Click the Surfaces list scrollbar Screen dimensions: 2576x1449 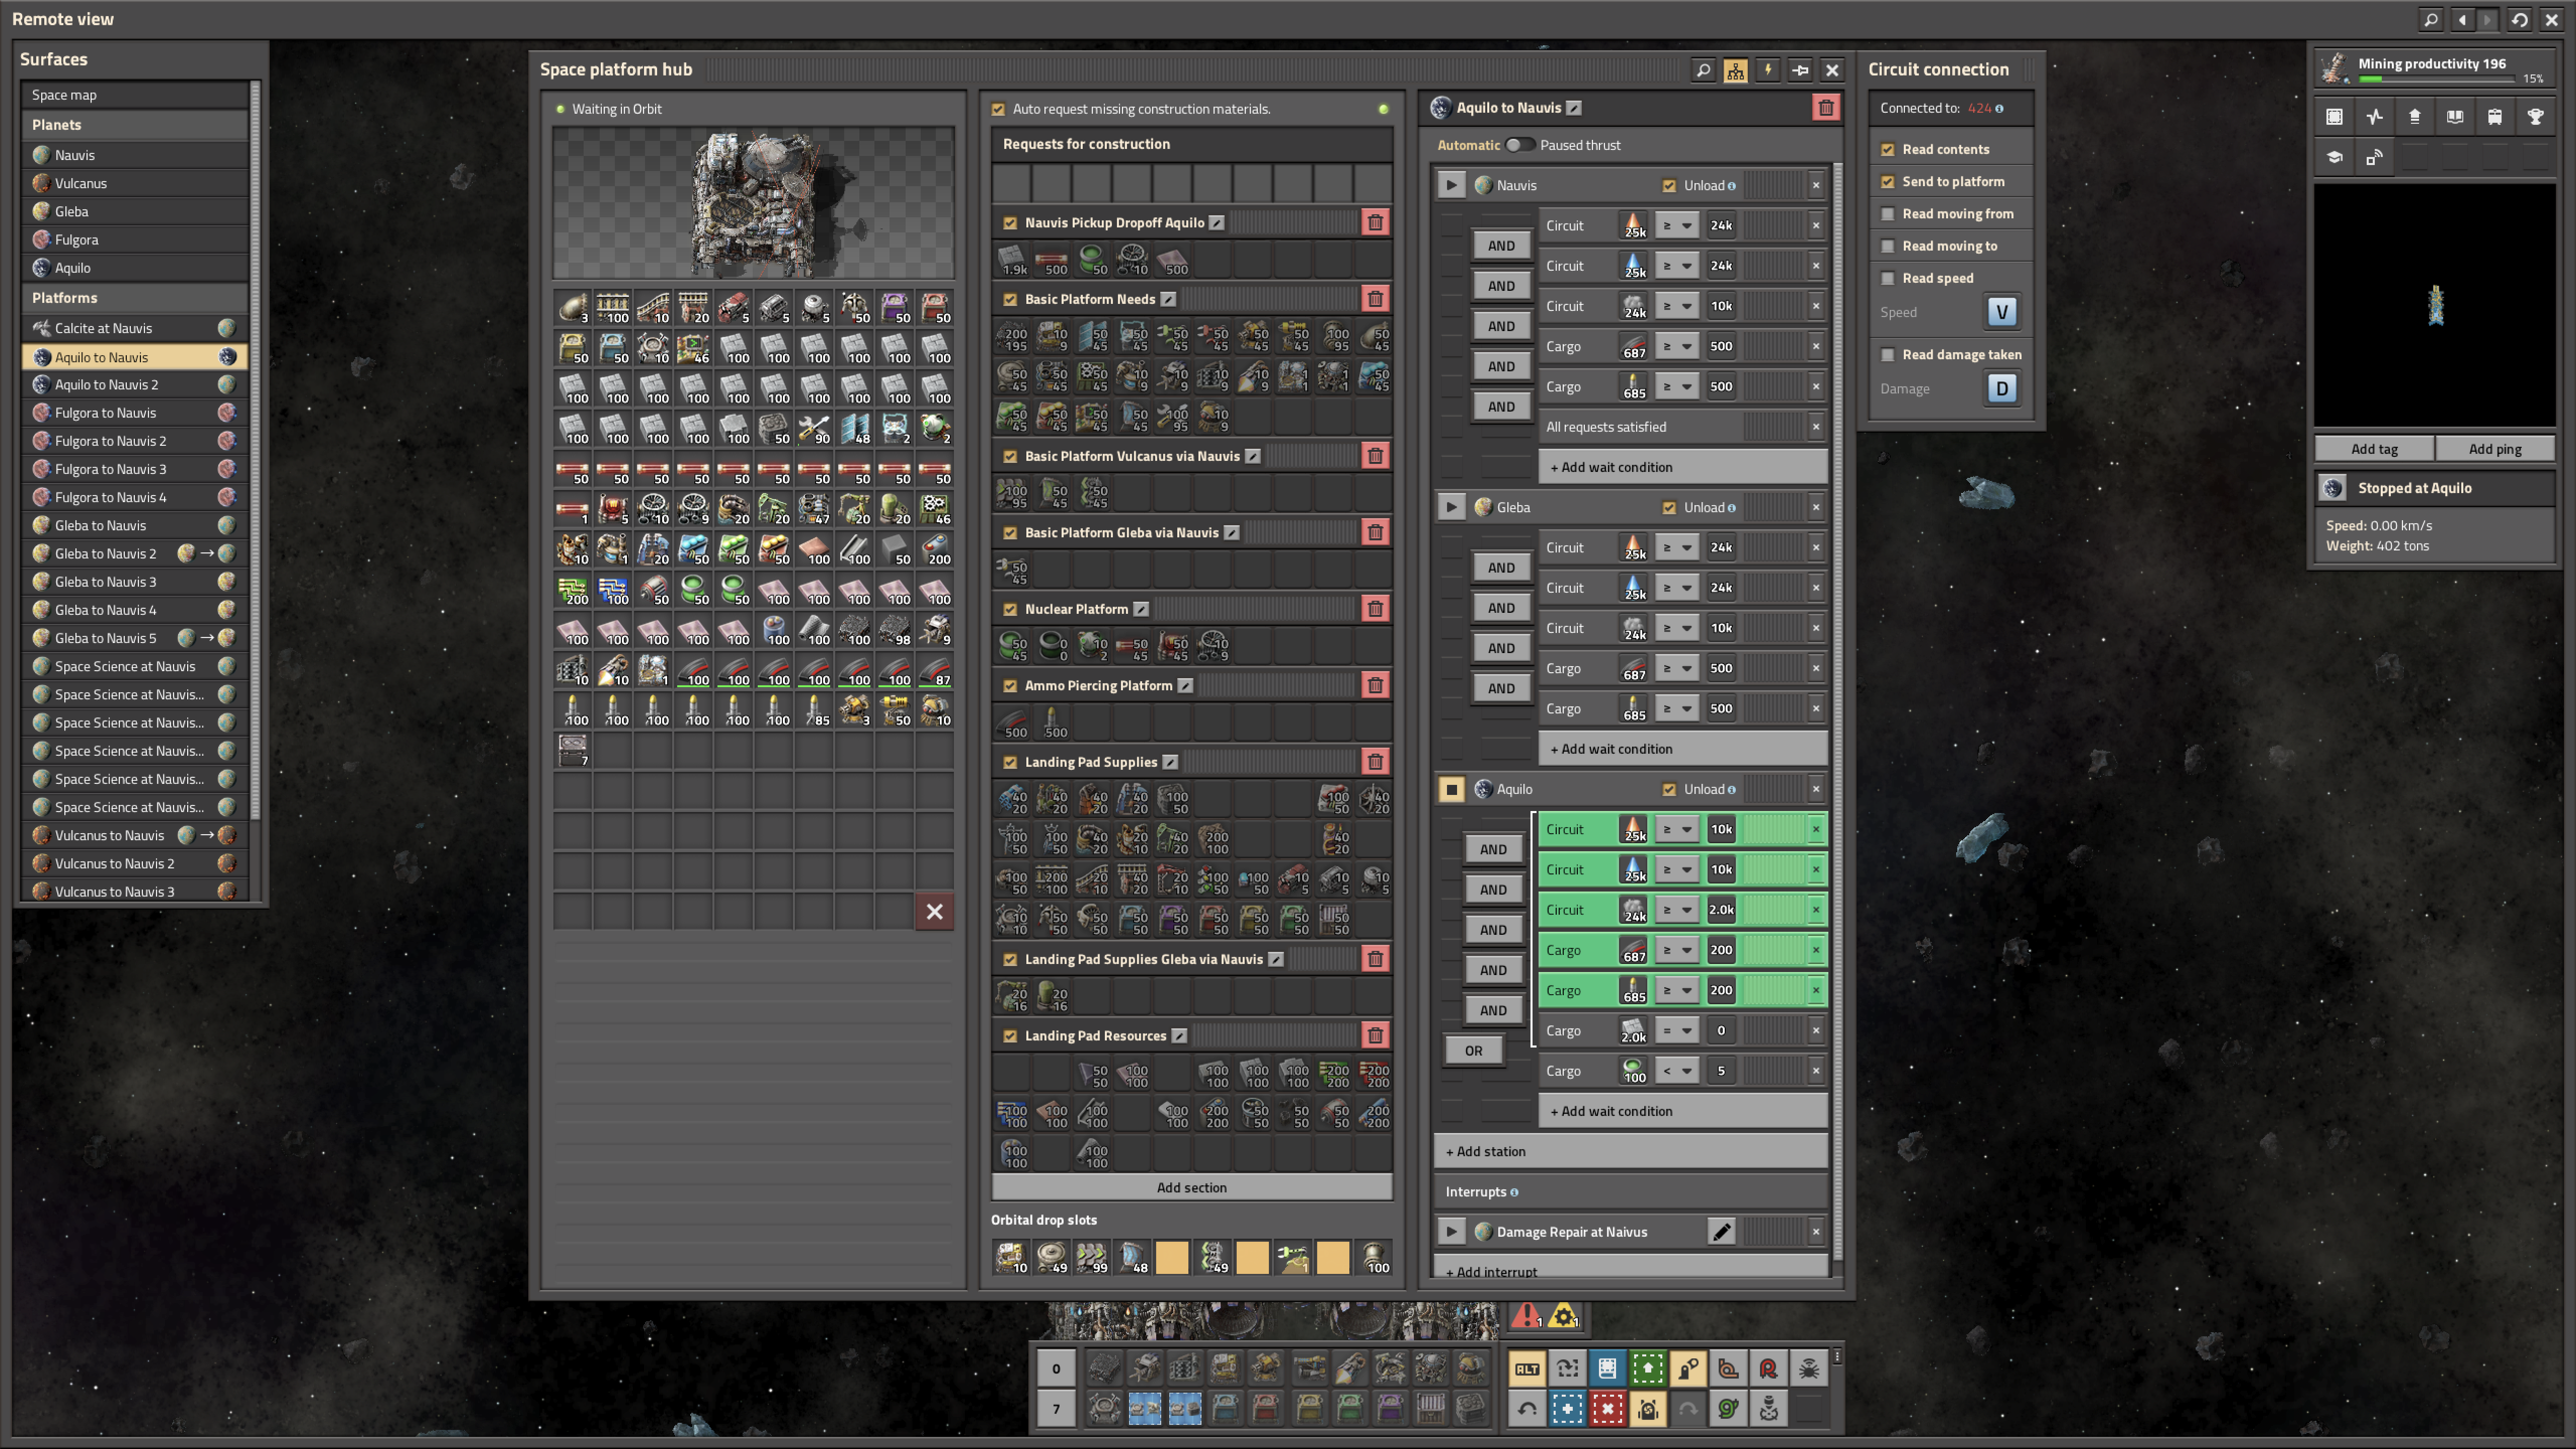[x=255, y=450]
